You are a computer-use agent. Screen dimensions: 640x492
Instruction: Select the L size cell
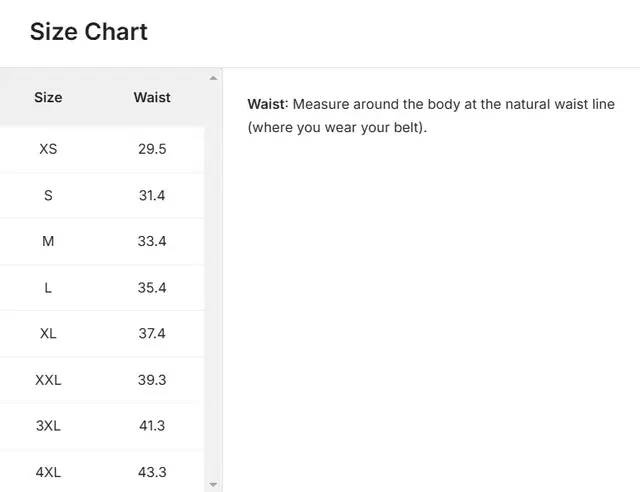[48, 287]
